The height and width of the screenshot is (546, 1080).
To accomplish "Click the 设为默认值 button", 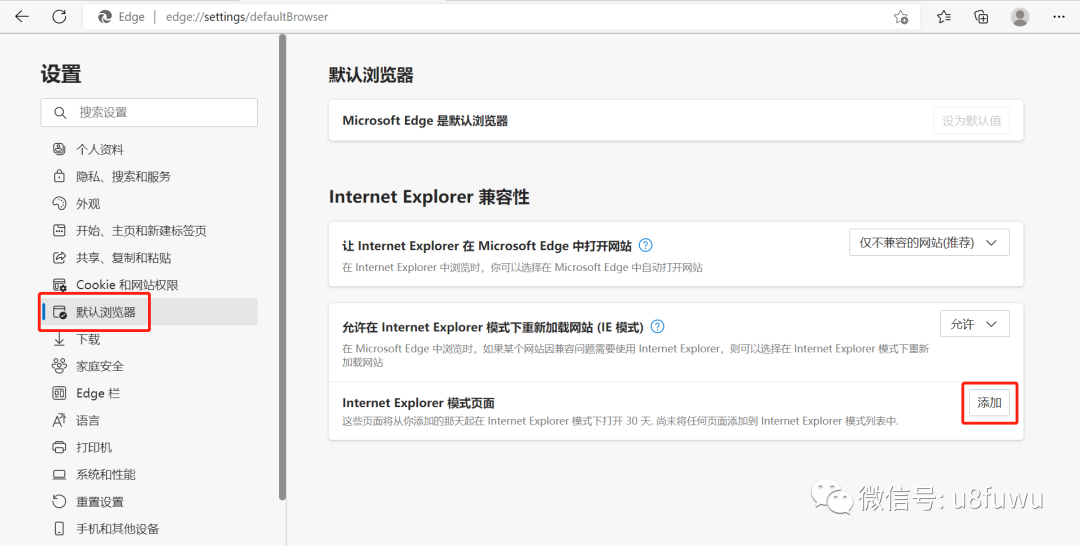I will click(x=971, y=120).
